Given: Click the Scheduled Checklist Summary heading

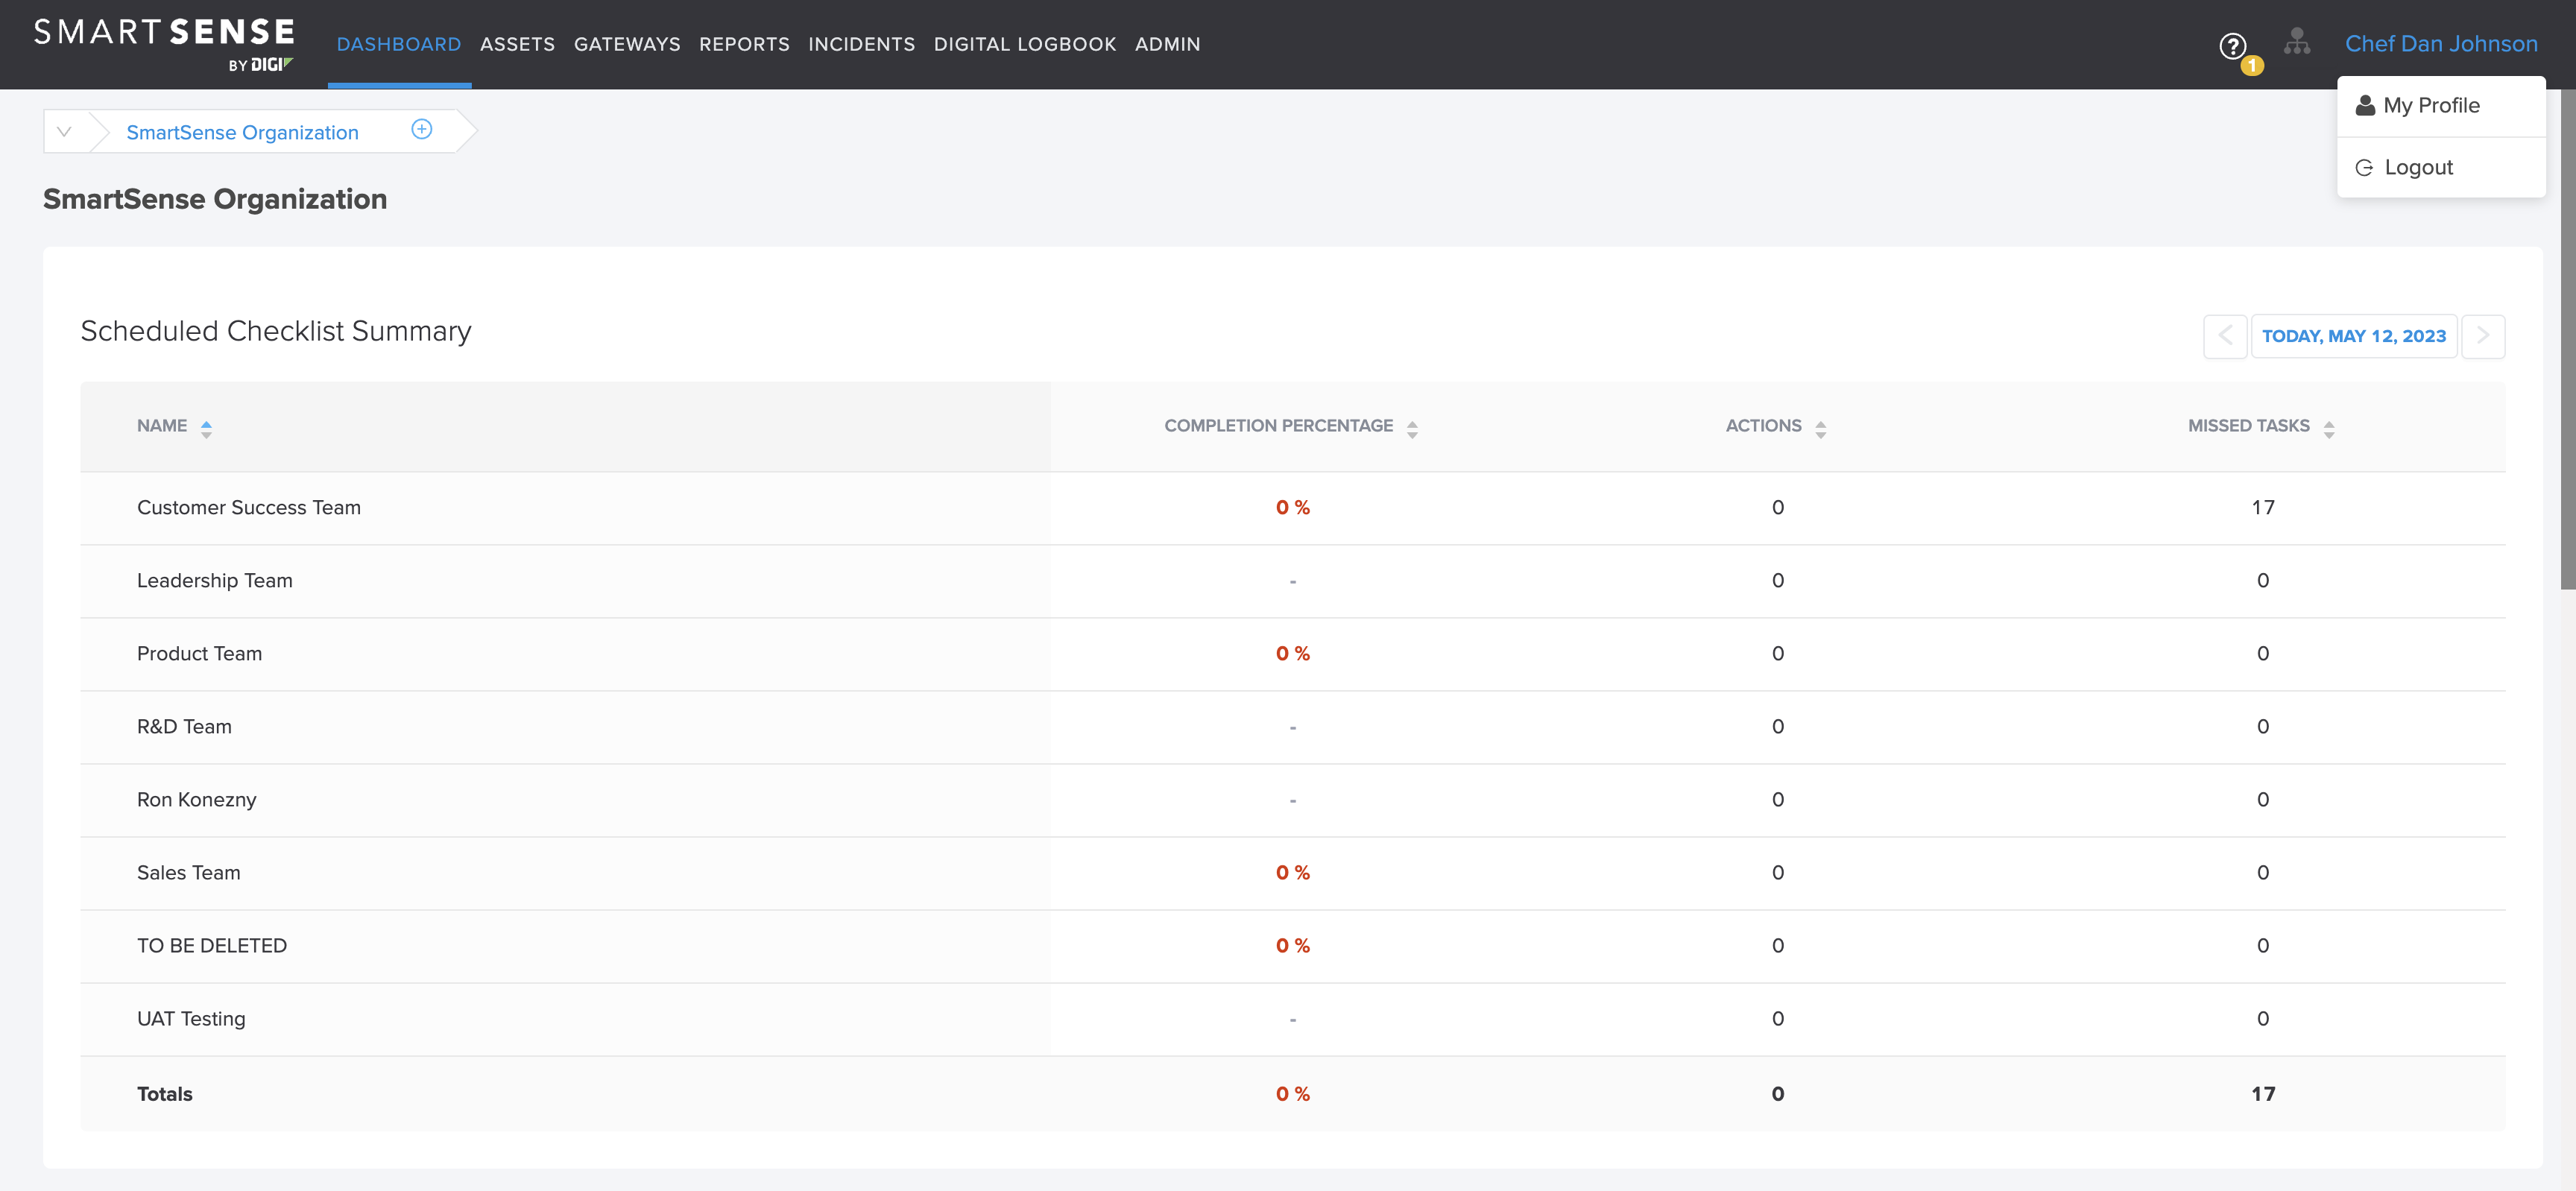Looking at the screenshot, I should [x=275, y=331].
